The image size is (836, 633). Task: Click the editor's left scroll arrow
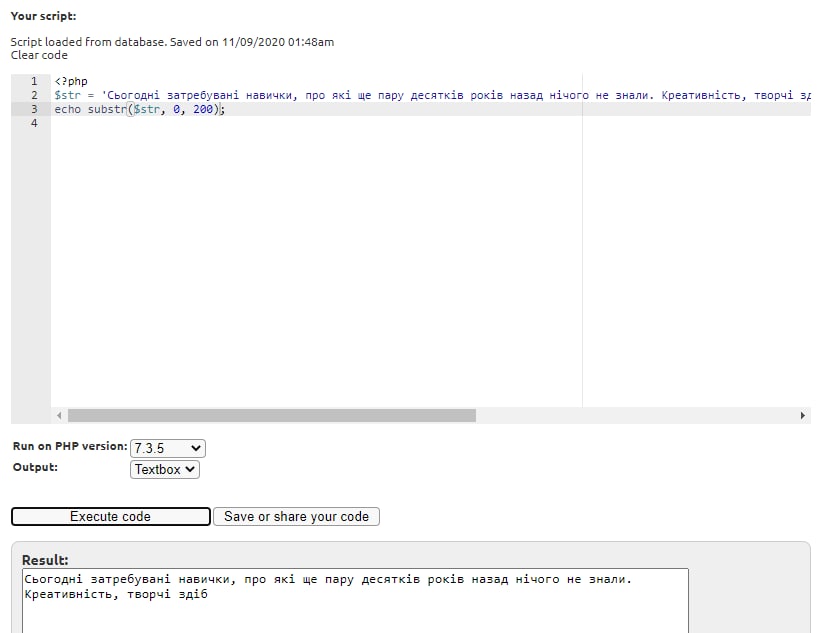pyautogui.click(x=59, y=415)
